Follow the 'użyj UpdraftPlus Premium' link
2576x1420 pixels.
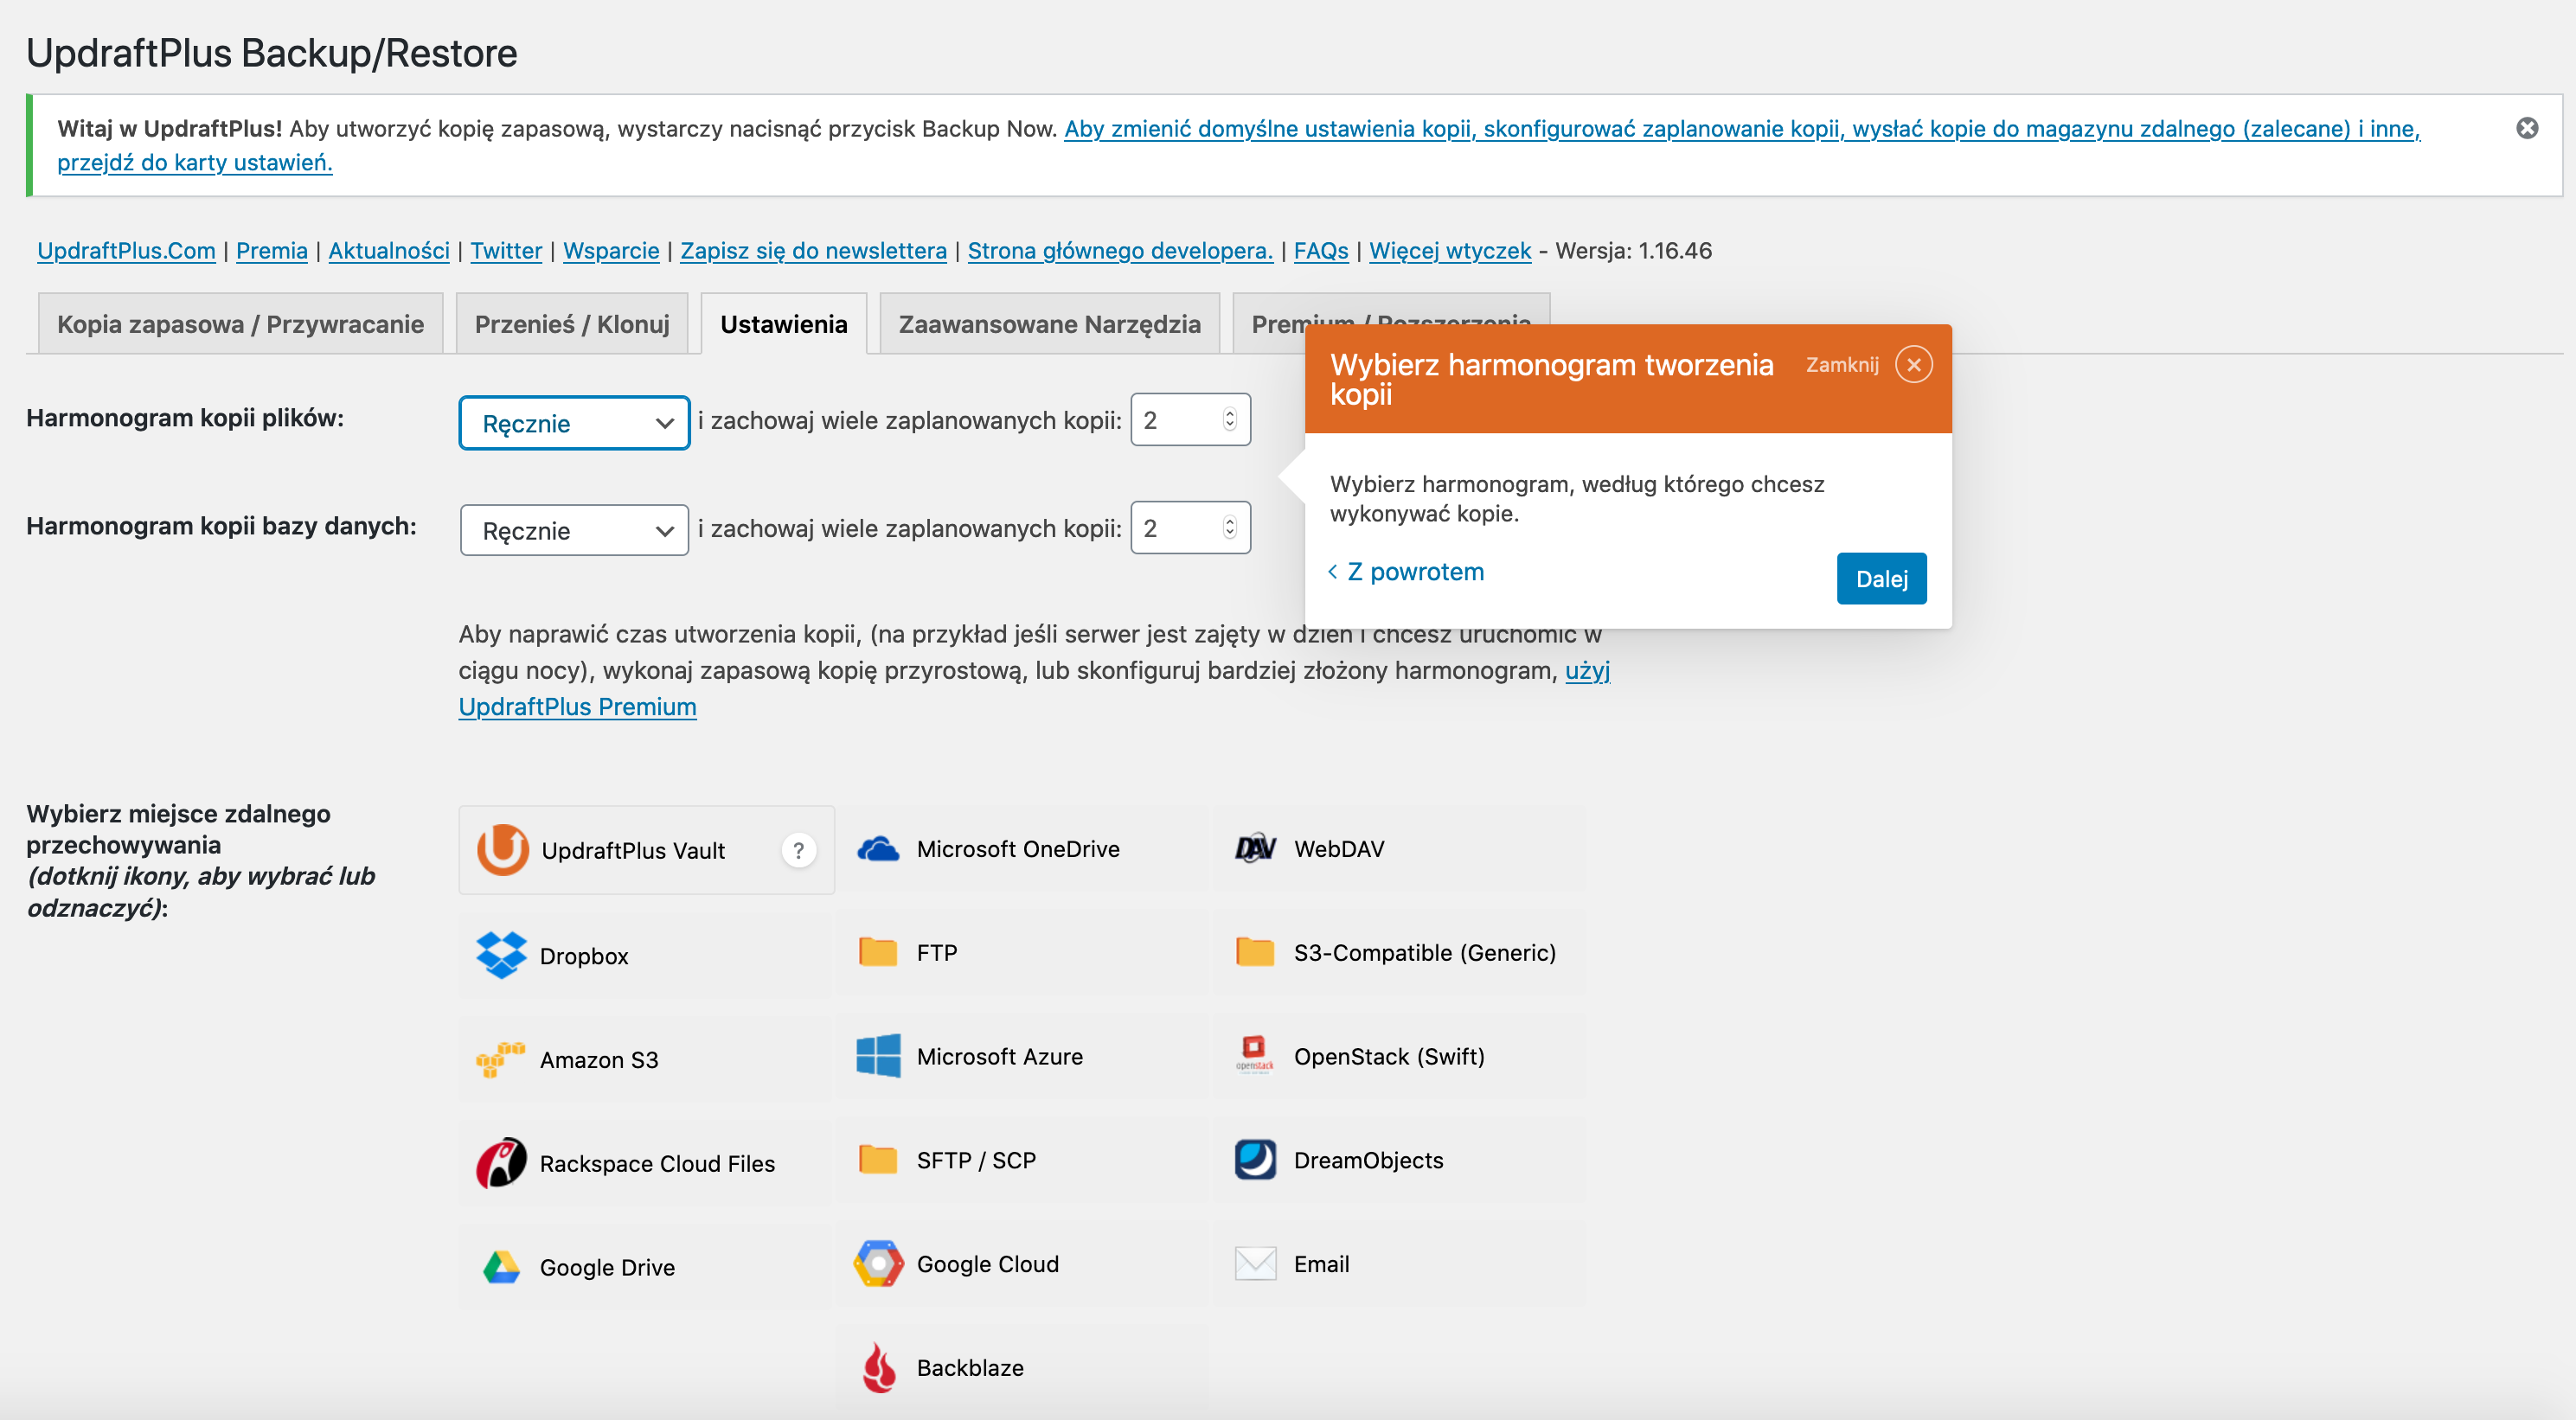click(577, 706)
